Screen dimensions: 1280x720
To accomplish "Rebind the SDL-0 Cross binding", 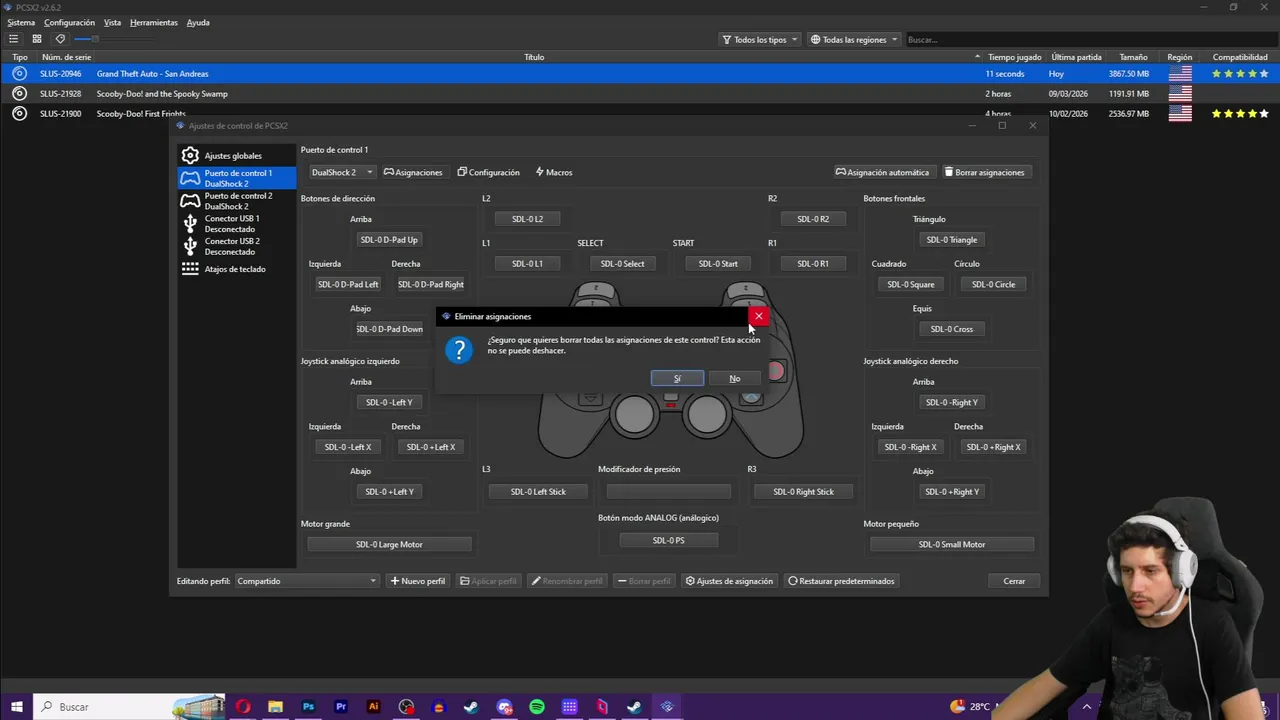I will (951, 329).
